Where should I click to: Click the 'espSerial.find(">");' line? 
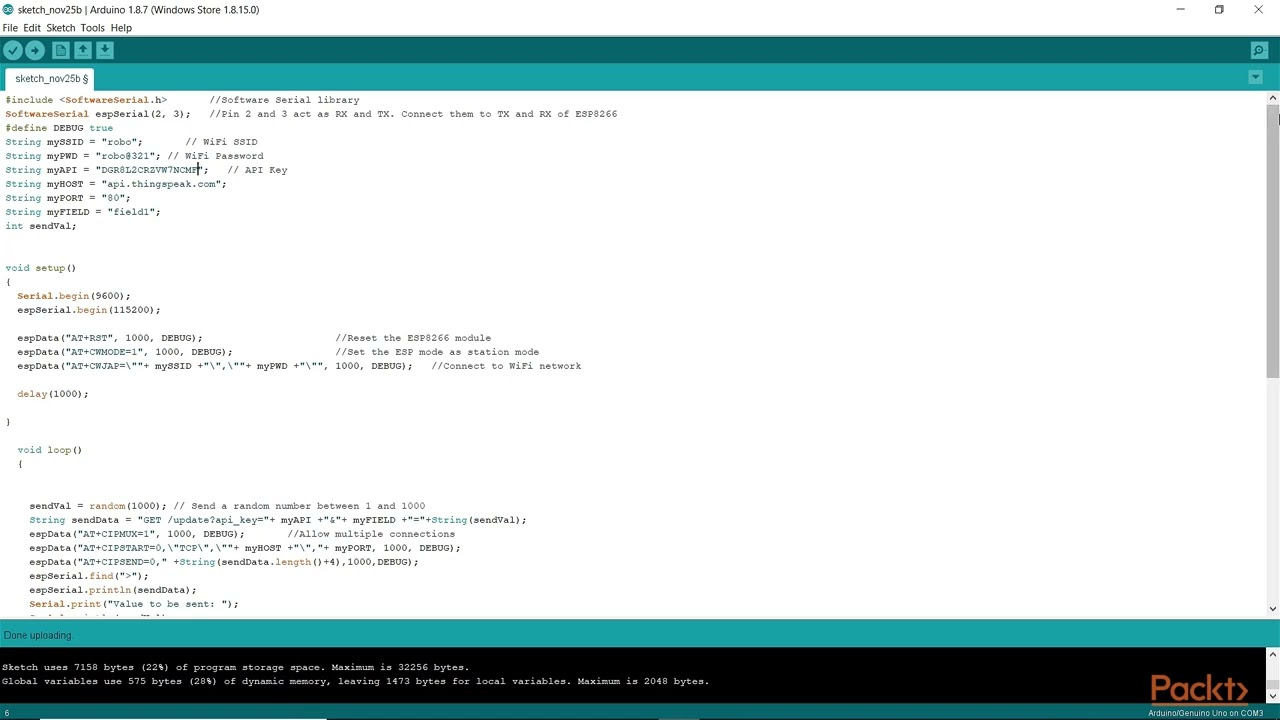point(89,576)
